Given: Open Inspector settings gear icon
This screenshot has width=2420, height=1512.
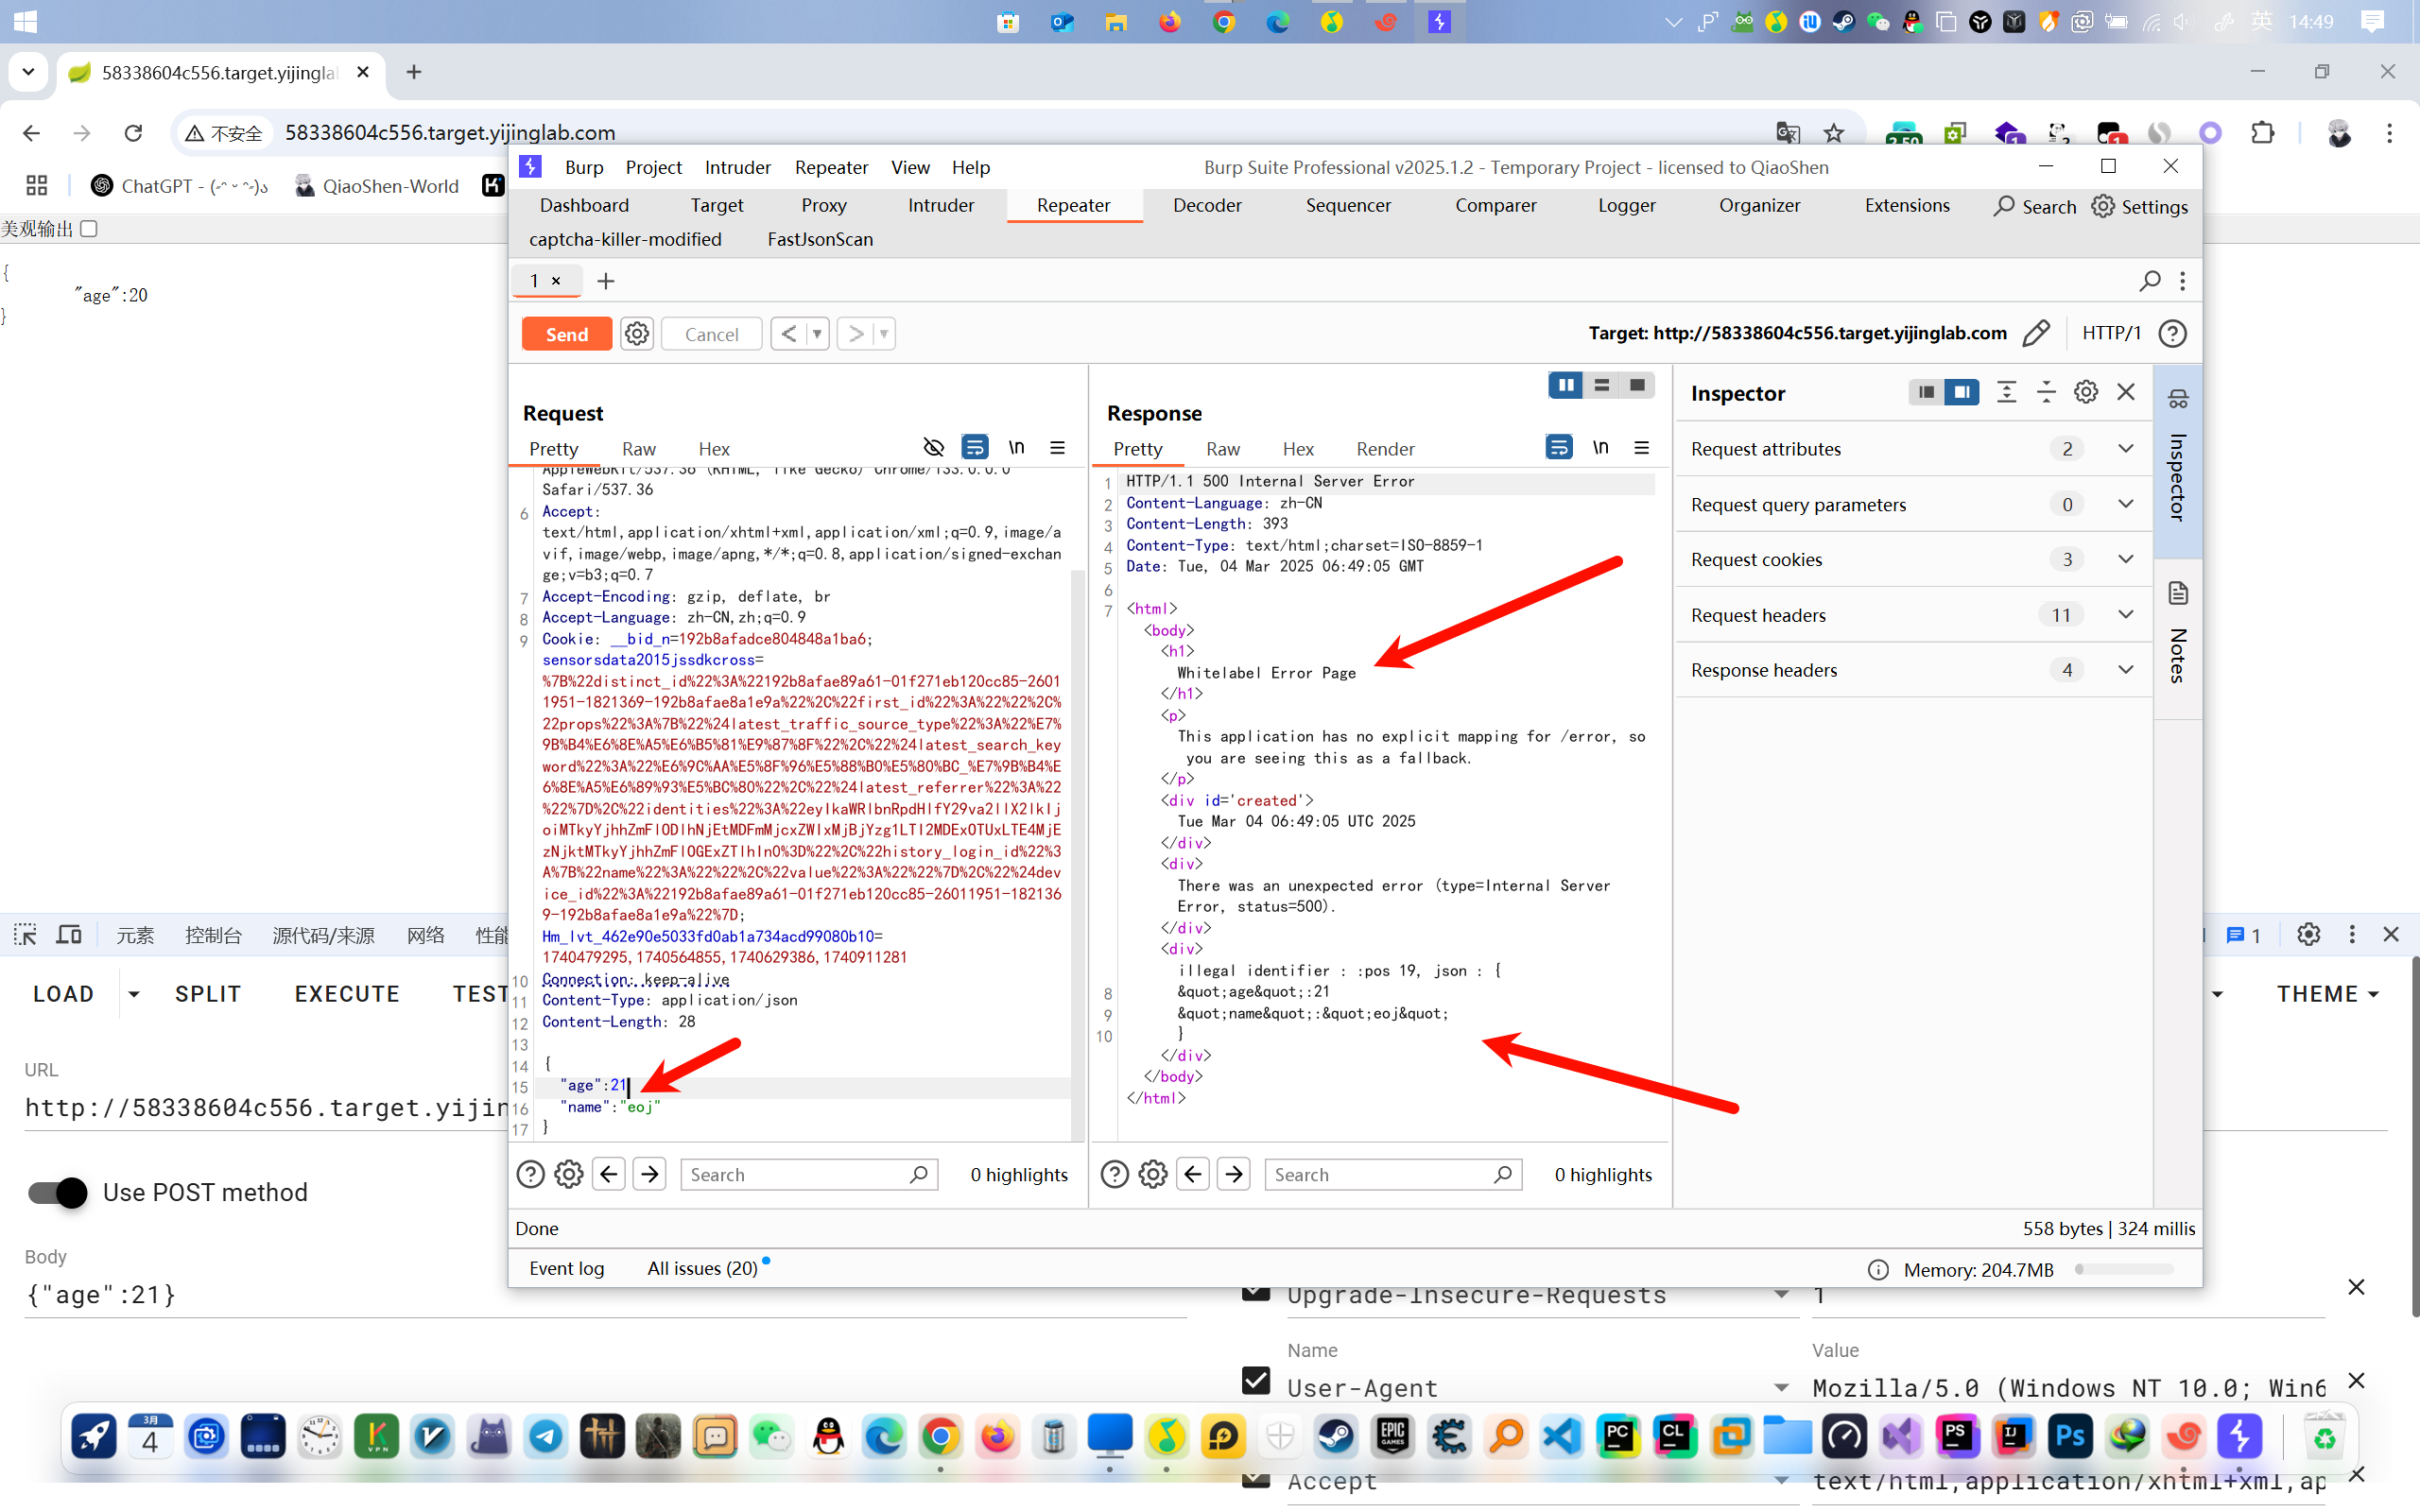Looking at the screenshot, I should [x=2085, y=392].
